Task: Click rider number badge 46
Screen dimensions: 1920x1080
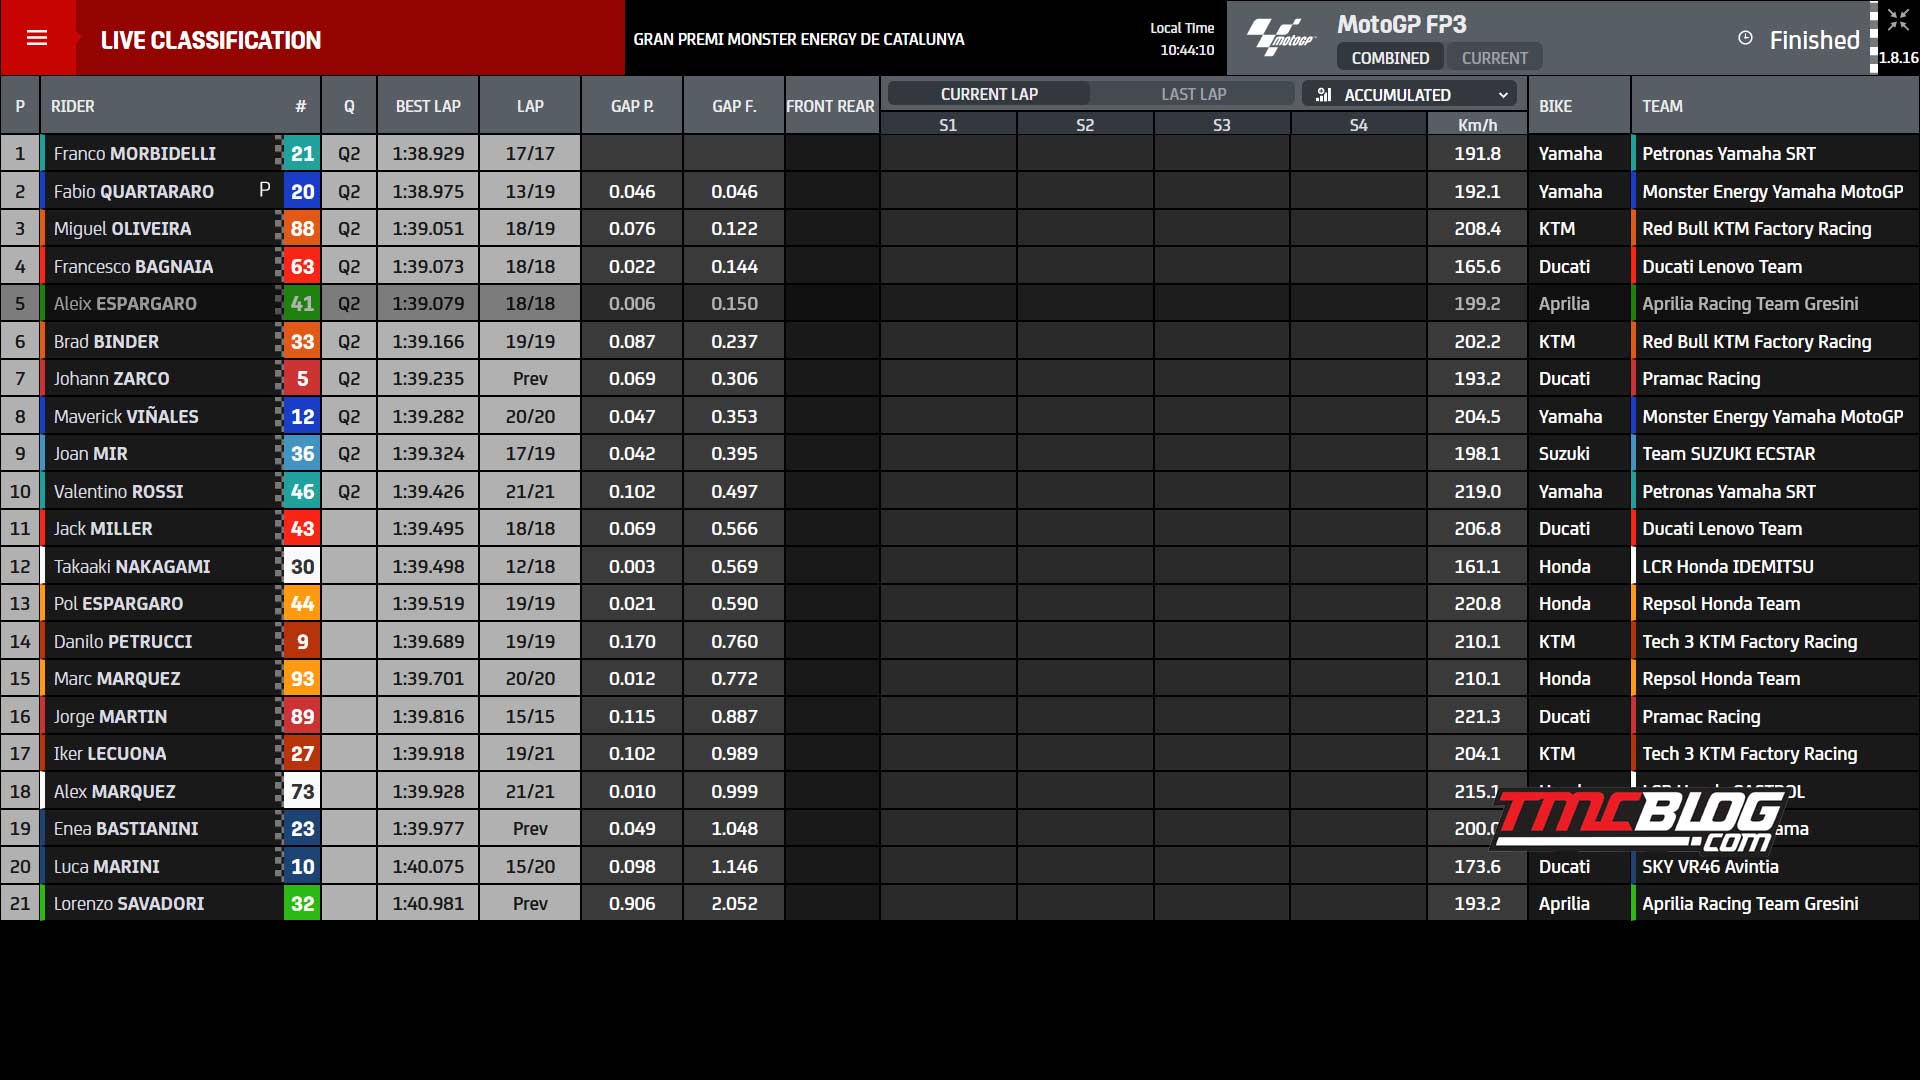Action: point(302,492)
